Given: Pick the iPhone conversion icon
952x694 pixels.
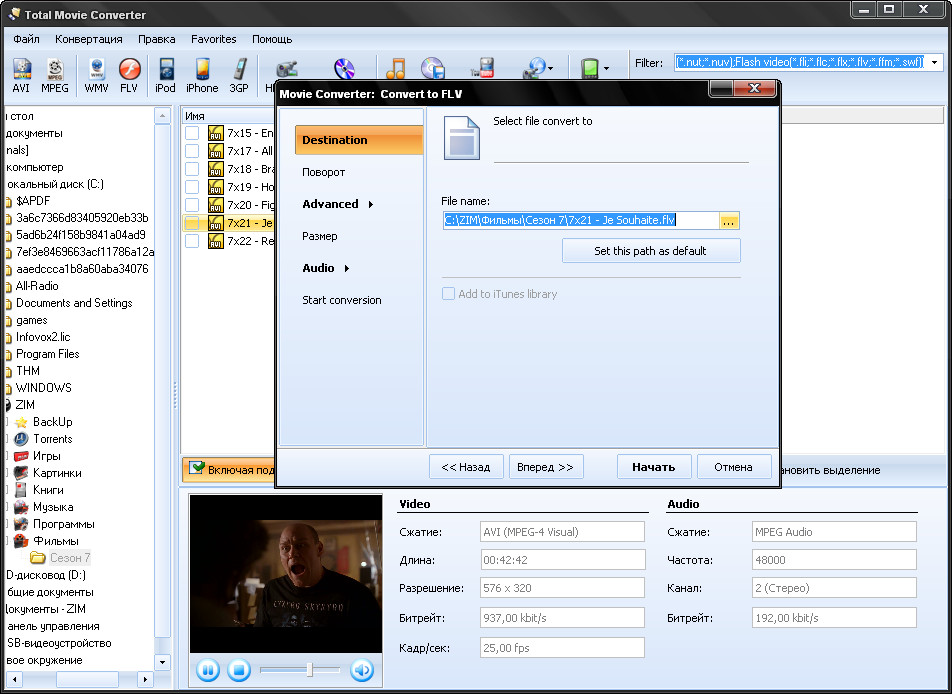Looking at the screenshot, I should 202,75.
